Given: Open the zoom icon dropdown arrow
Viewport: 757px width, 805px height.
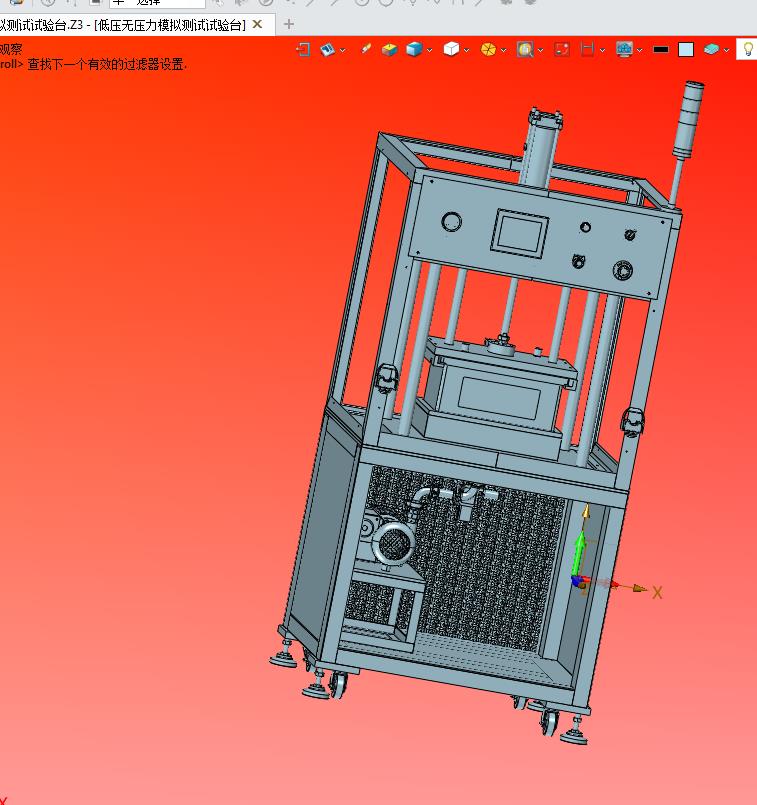Looking at the screenshot, I should pyautogui.click(x=540, y=50).
